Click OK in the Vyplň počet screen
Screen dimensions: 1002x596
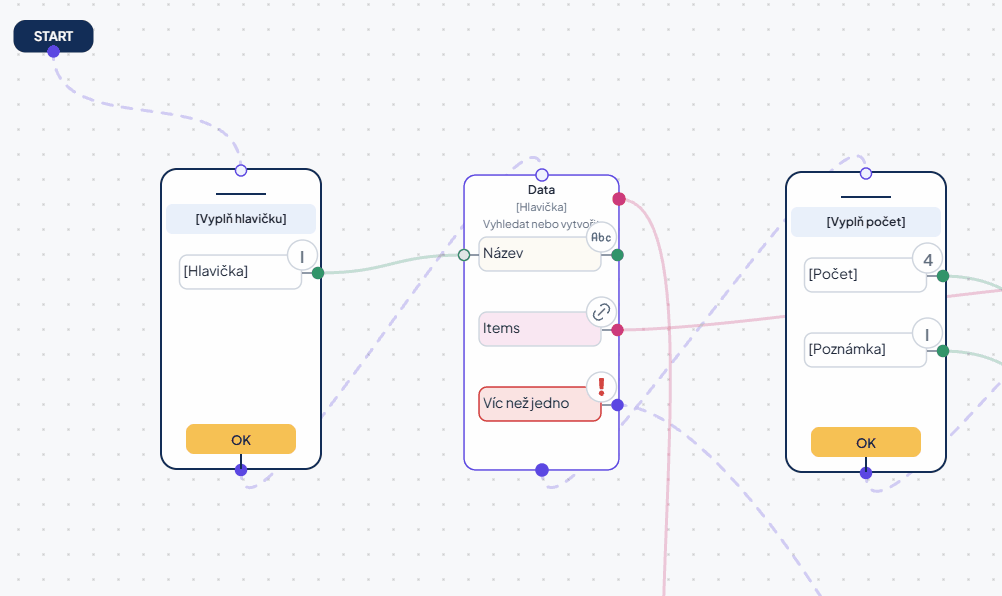866,442
